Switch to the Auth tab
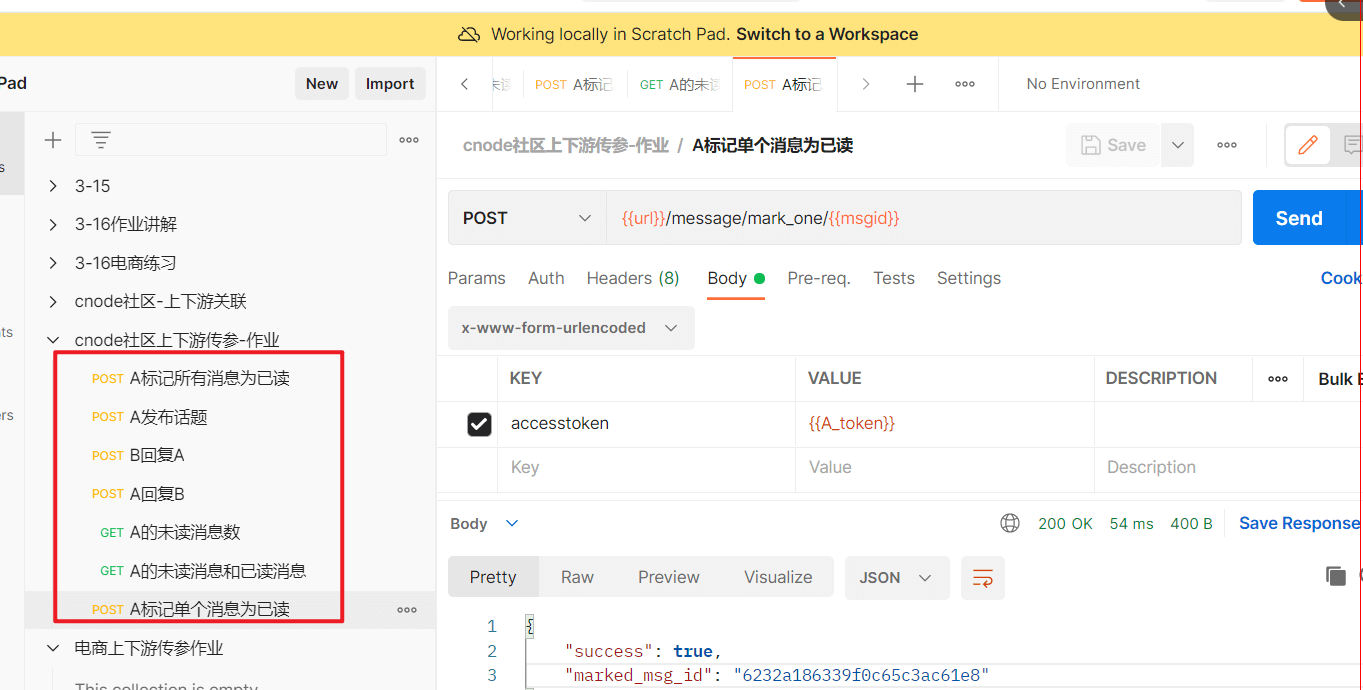 point(546,278)
